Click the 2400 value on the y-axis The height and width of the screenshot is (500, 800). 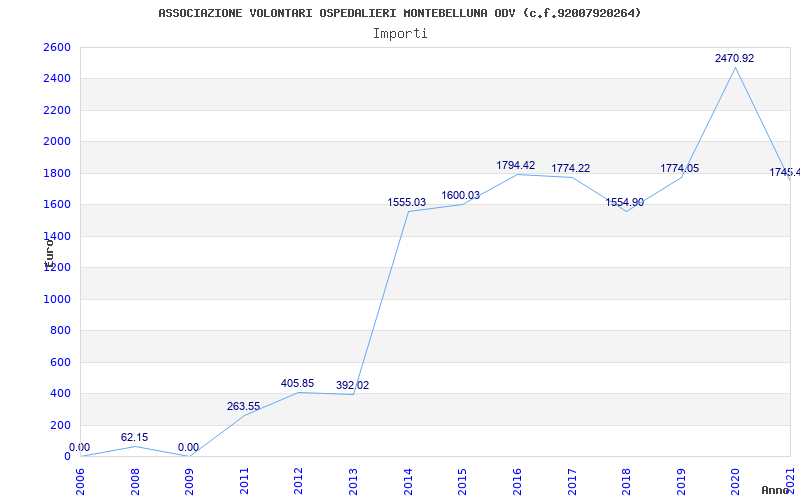57,79
